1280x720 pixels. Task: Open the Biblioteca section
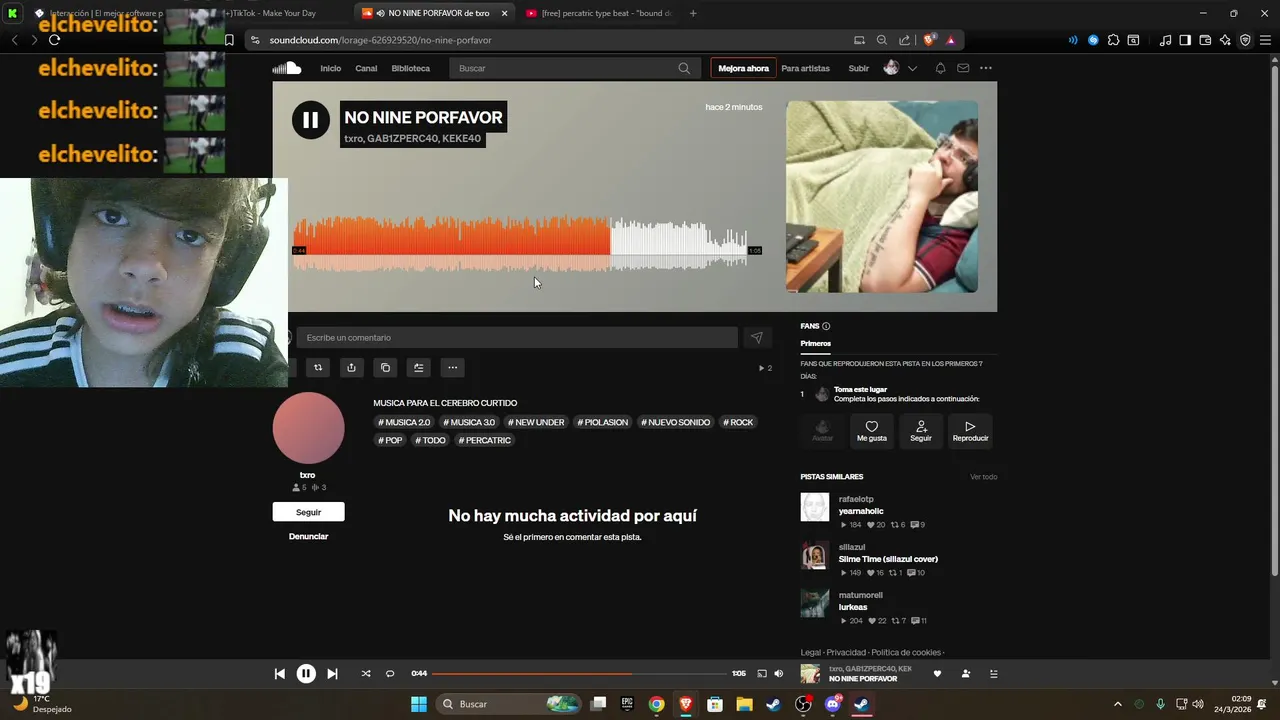point(411,68)
